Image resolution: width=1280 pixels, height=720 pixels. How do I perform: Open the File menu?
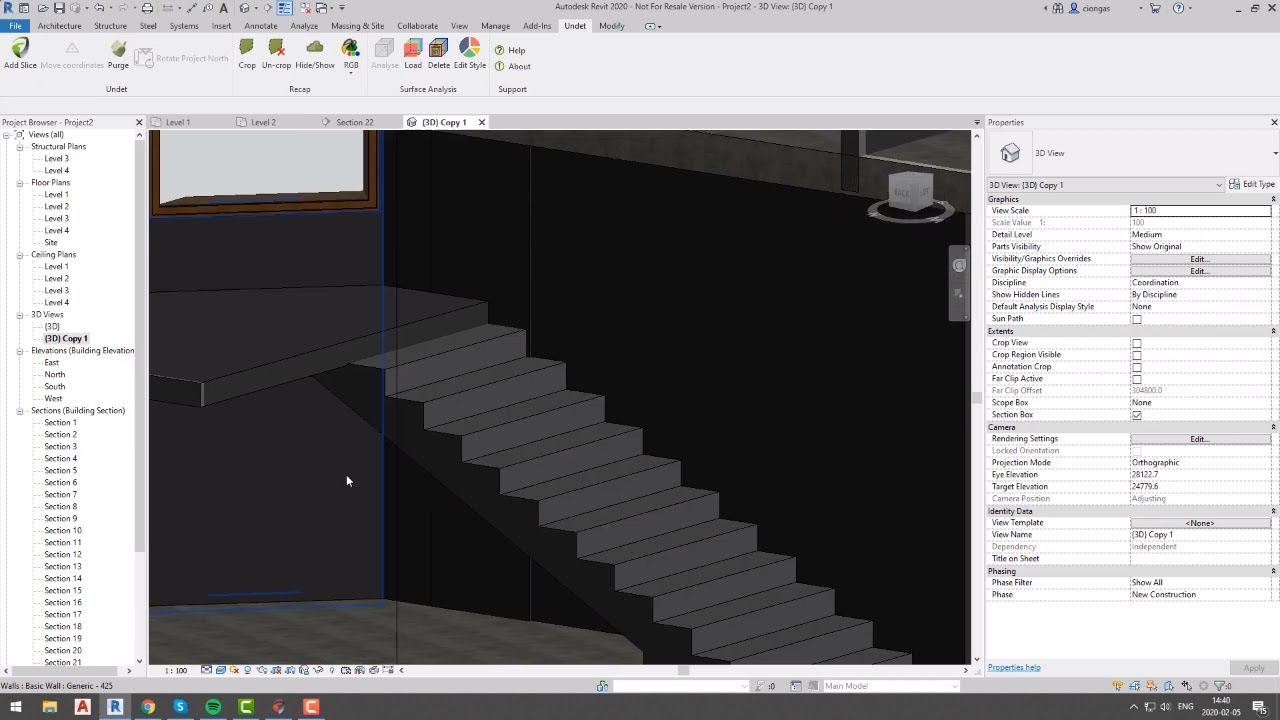tap(15, 26)
